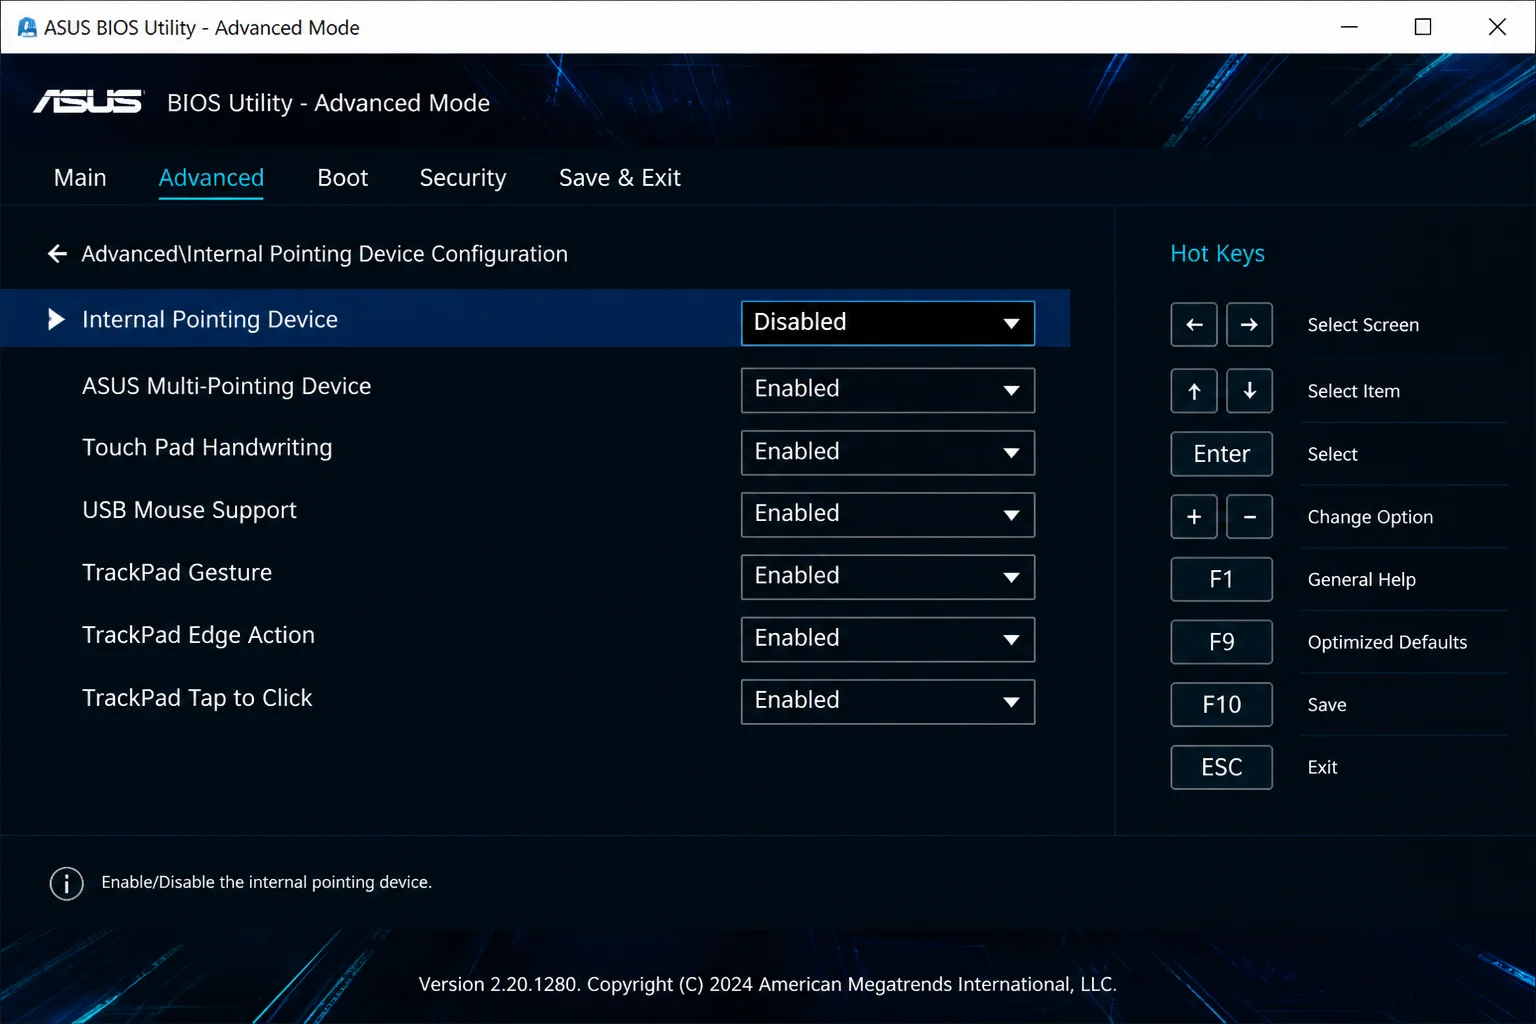Click the down arrow hot key icon
This screenshot has width=1536, height=1024.
click(1249, 391)
